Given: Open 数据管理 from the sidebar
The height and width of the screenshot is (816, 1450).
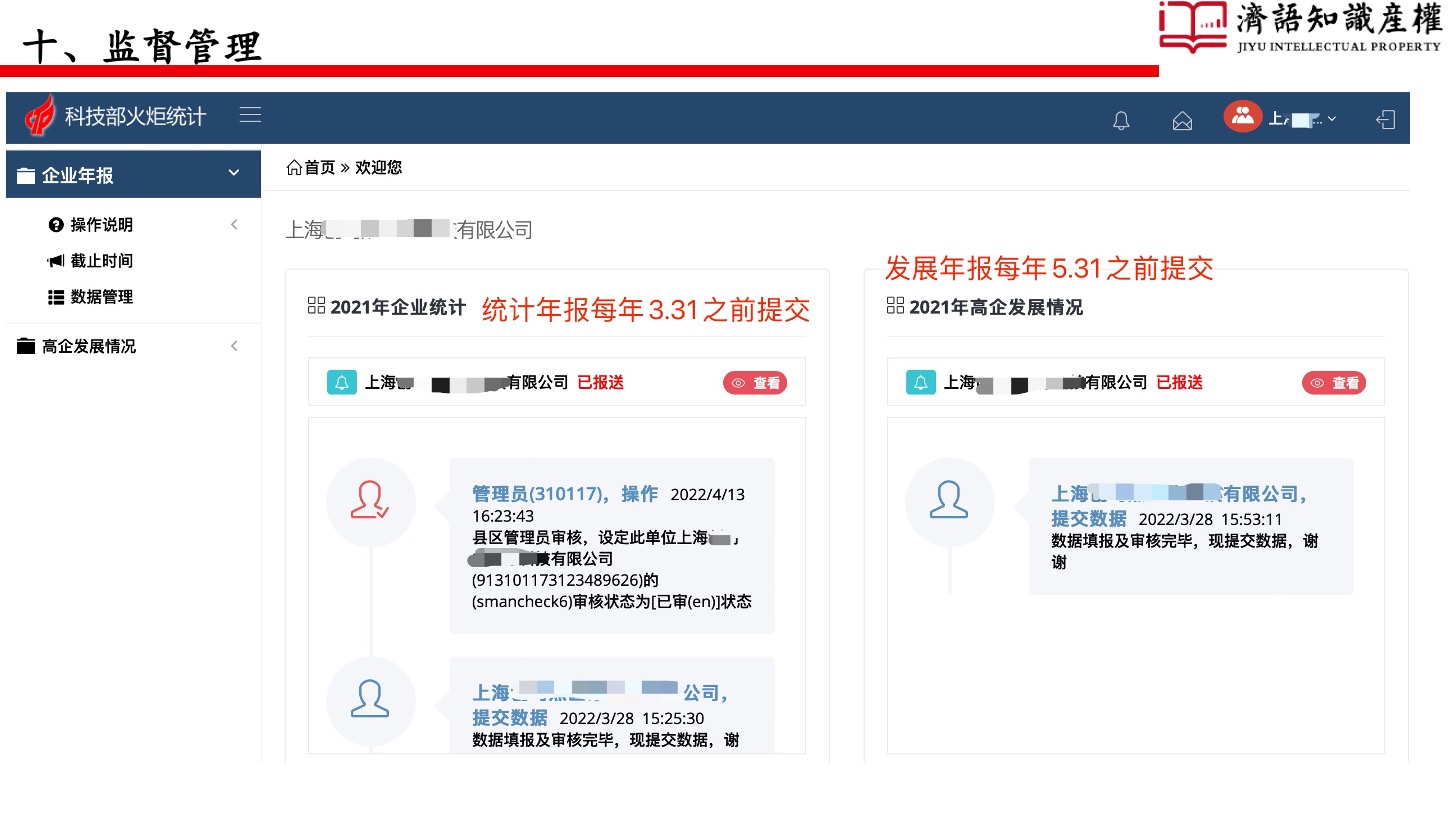Looking at the screenshot, I should point(101,297).
